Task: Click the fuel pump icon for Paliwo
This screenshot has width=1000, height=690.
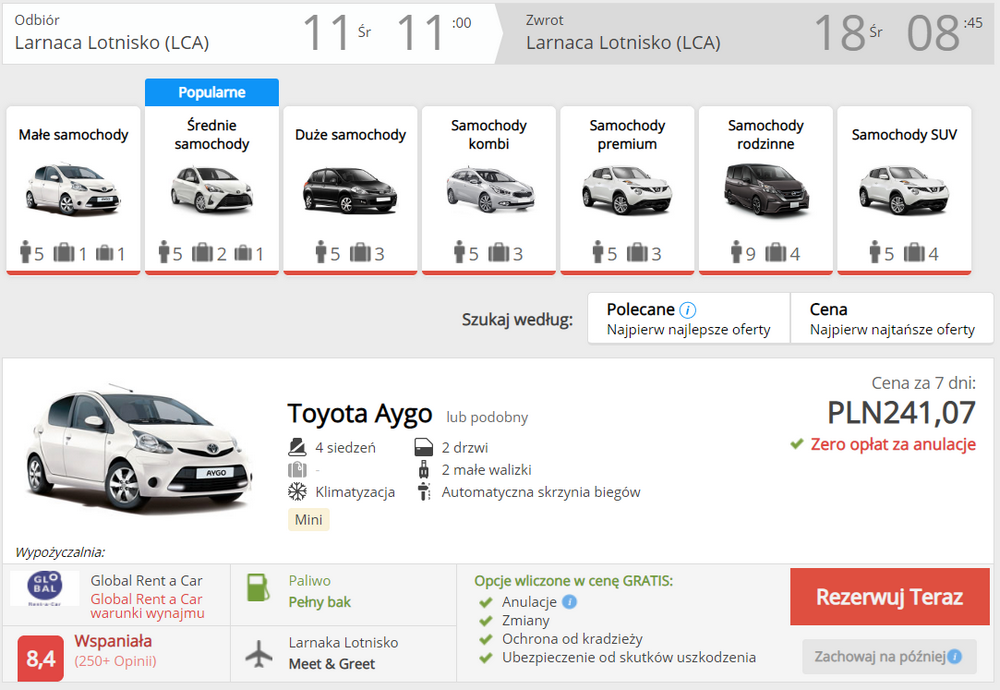Action: pos(258,587)
